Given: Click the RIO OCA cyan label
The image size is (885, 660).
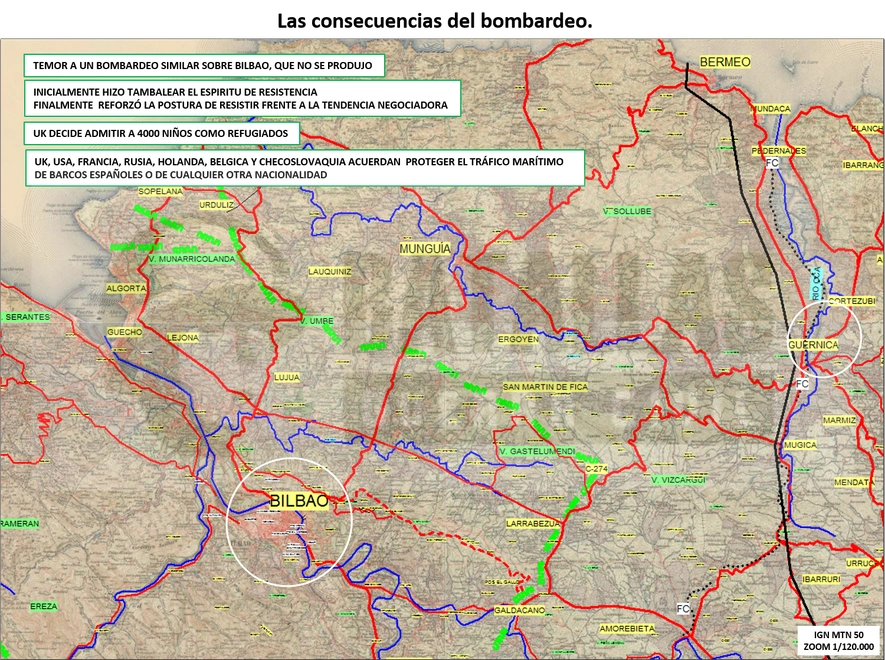Looking at the screenshot, I should pyautogui.click(x=817, y=283).
